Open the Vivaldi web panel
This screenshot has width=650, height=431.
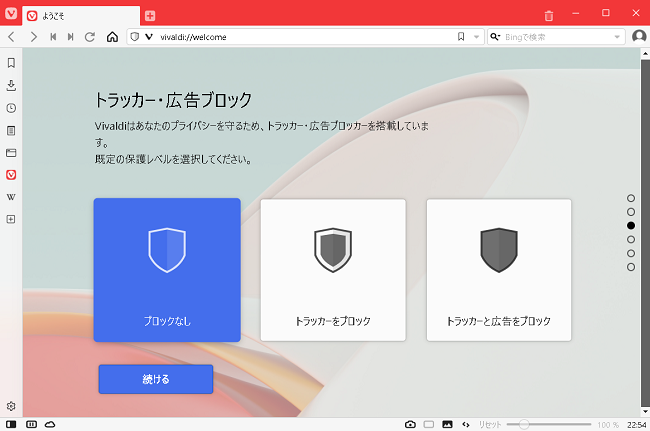pyautogui.click(x=11, y=175)
